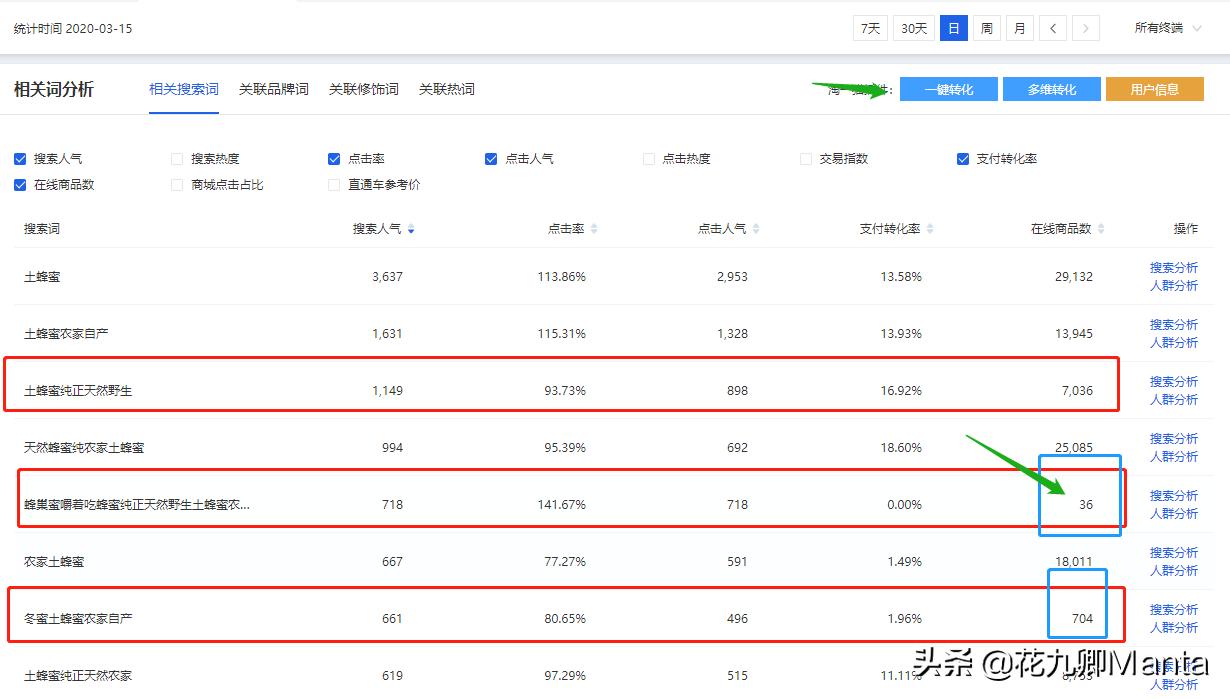Viewport: 1230px width, 699px height.
Task: Go to next date with right arrow
Action: [x=1085, y=28]
